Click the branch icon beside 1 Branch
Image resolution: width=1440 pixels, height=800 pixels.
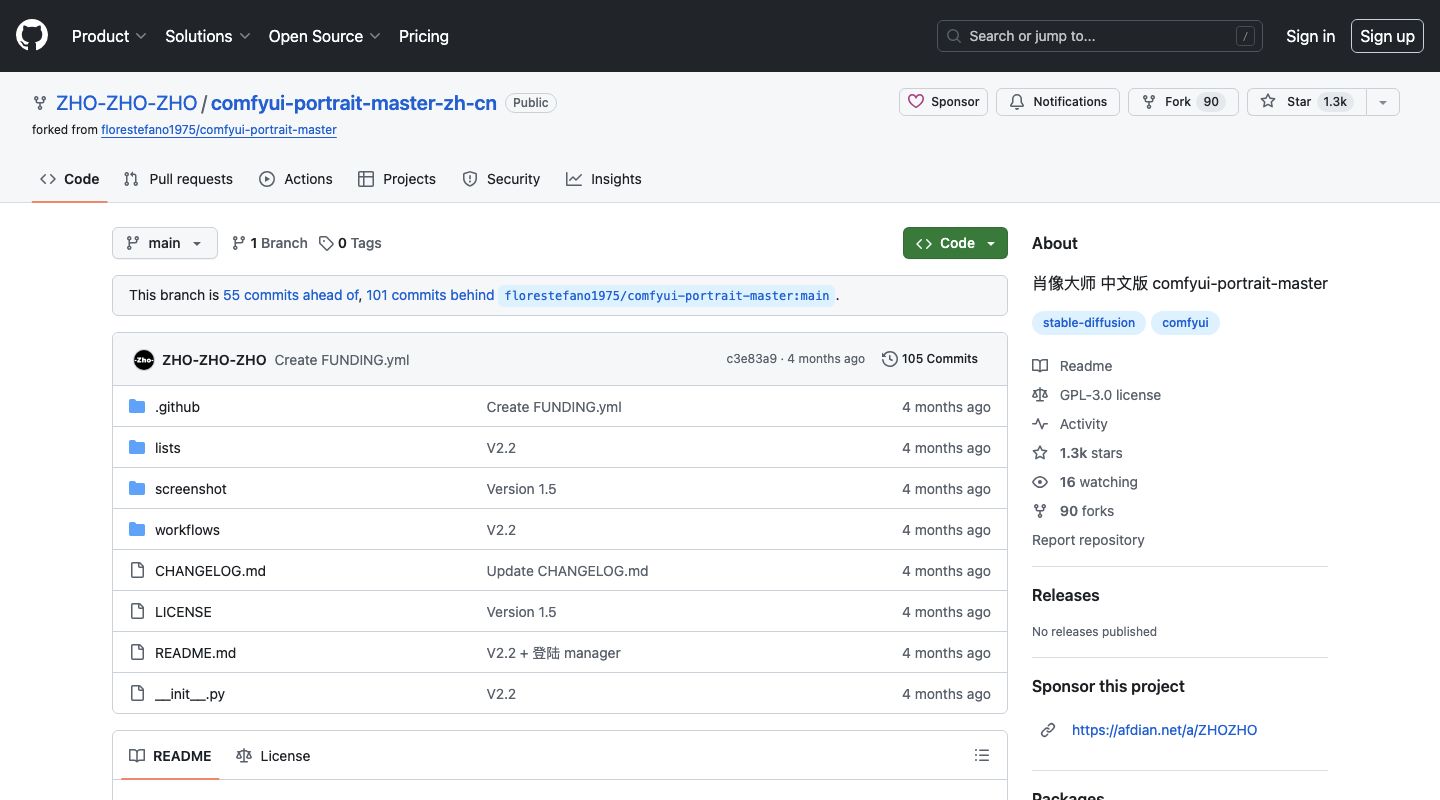pos(238,243)
